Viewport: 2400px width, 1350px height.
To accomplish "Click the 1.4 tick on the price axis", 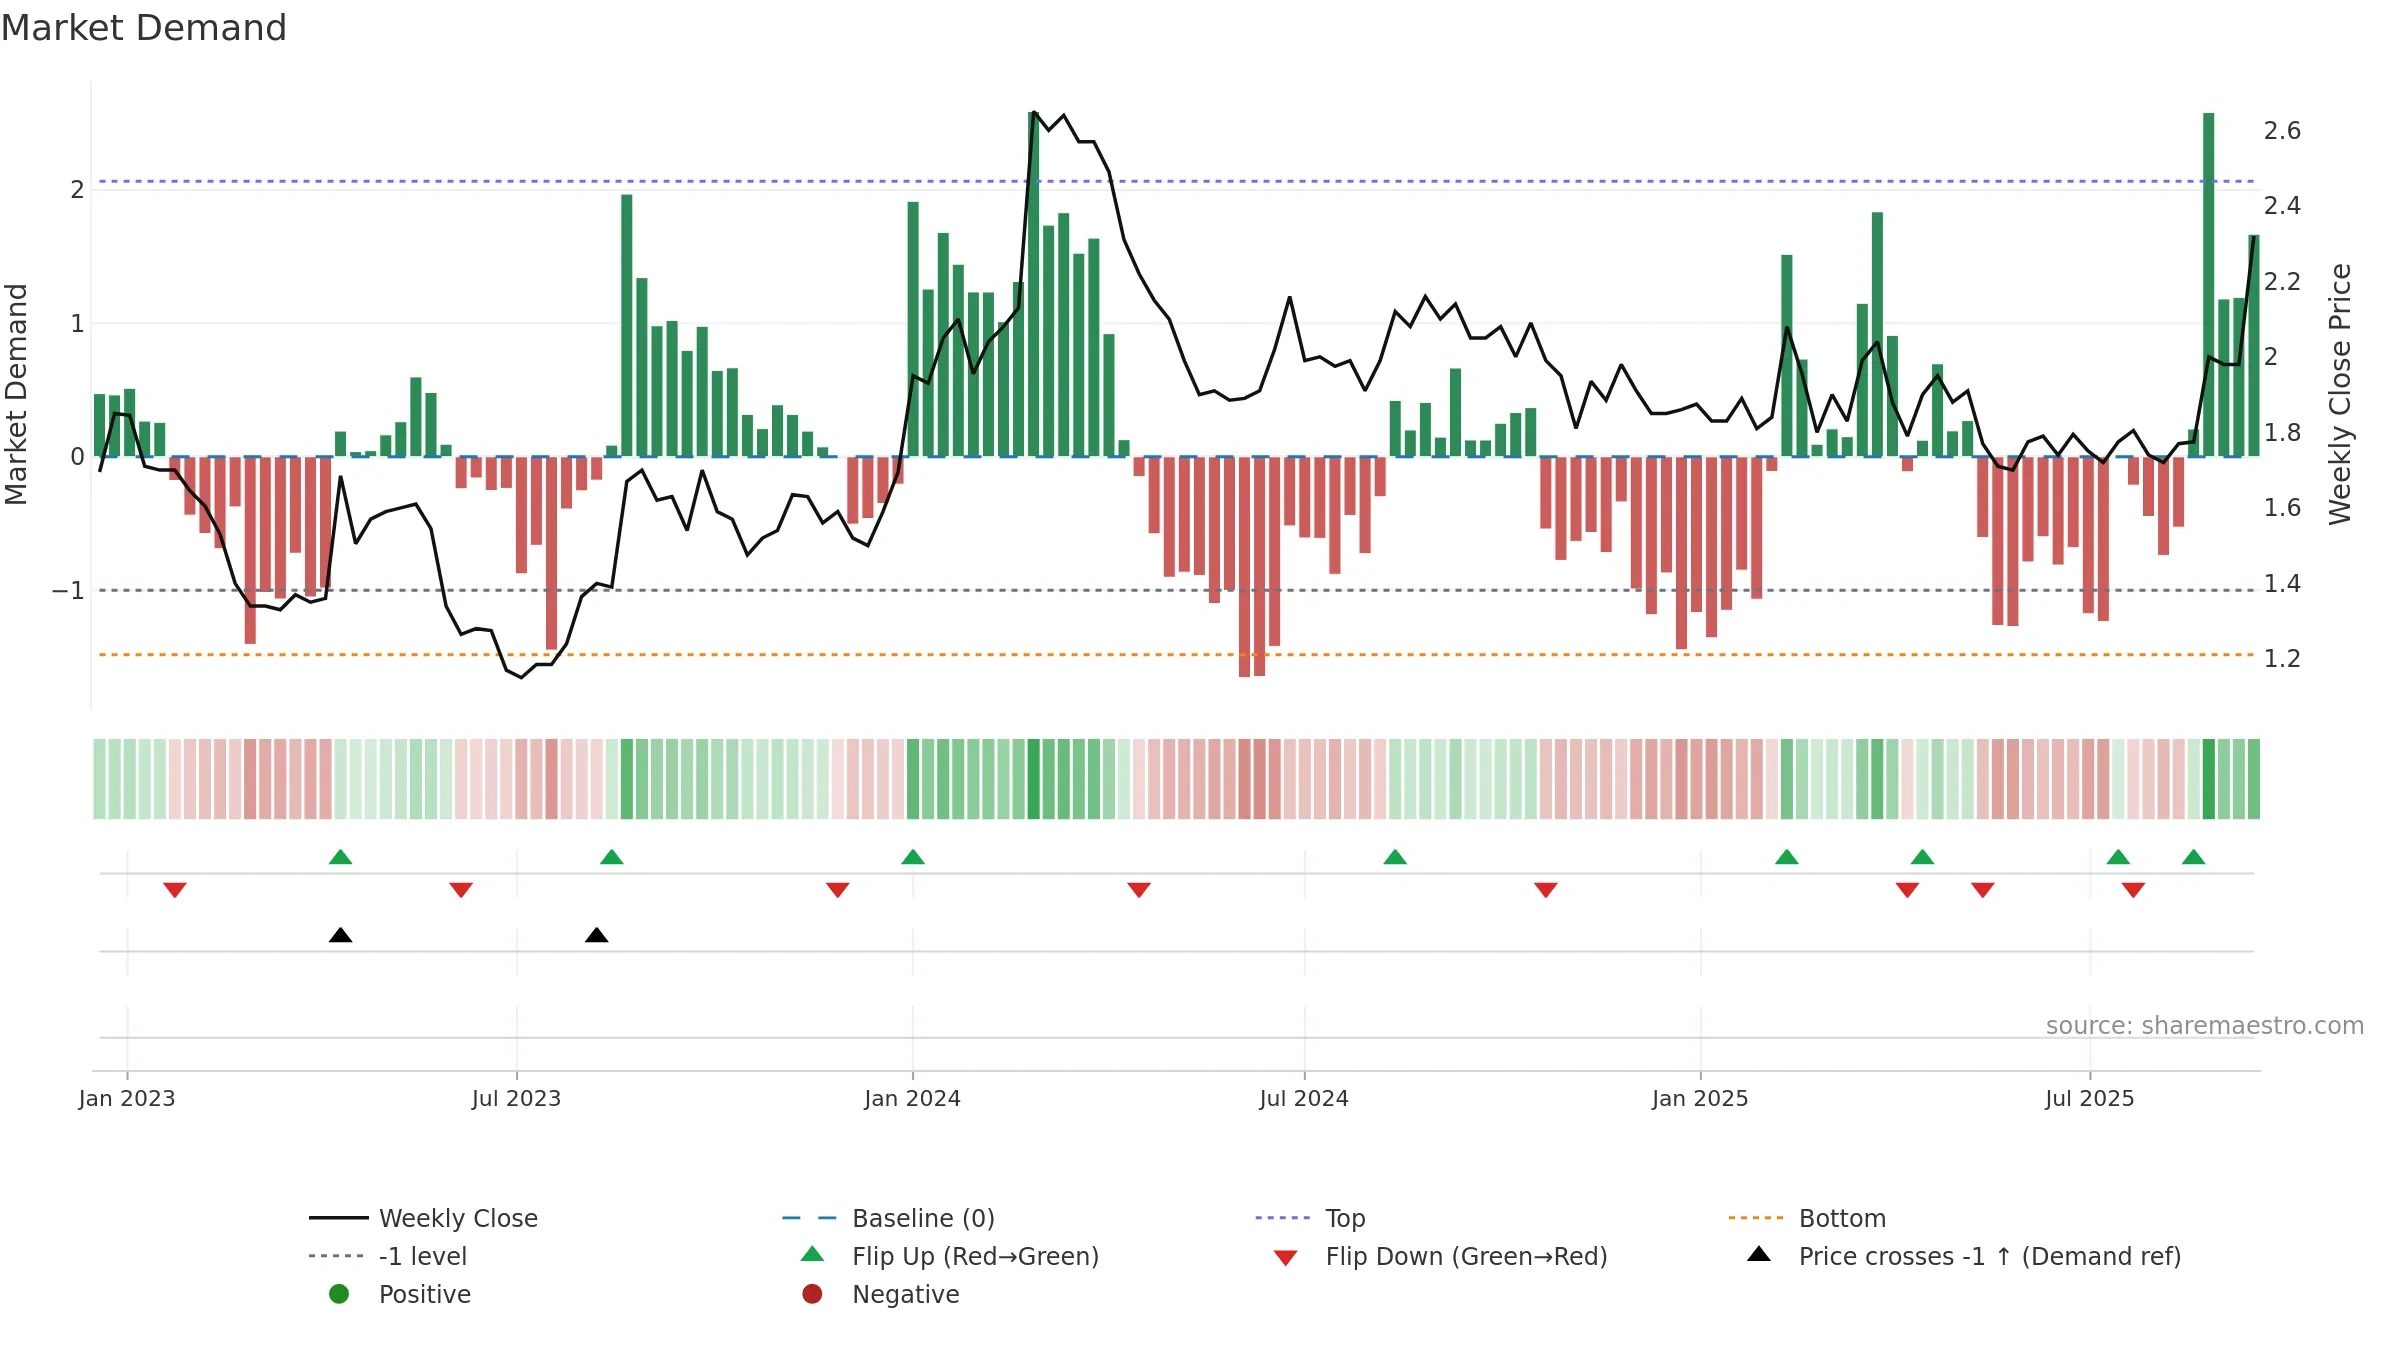I will (x=2282, y=583).
